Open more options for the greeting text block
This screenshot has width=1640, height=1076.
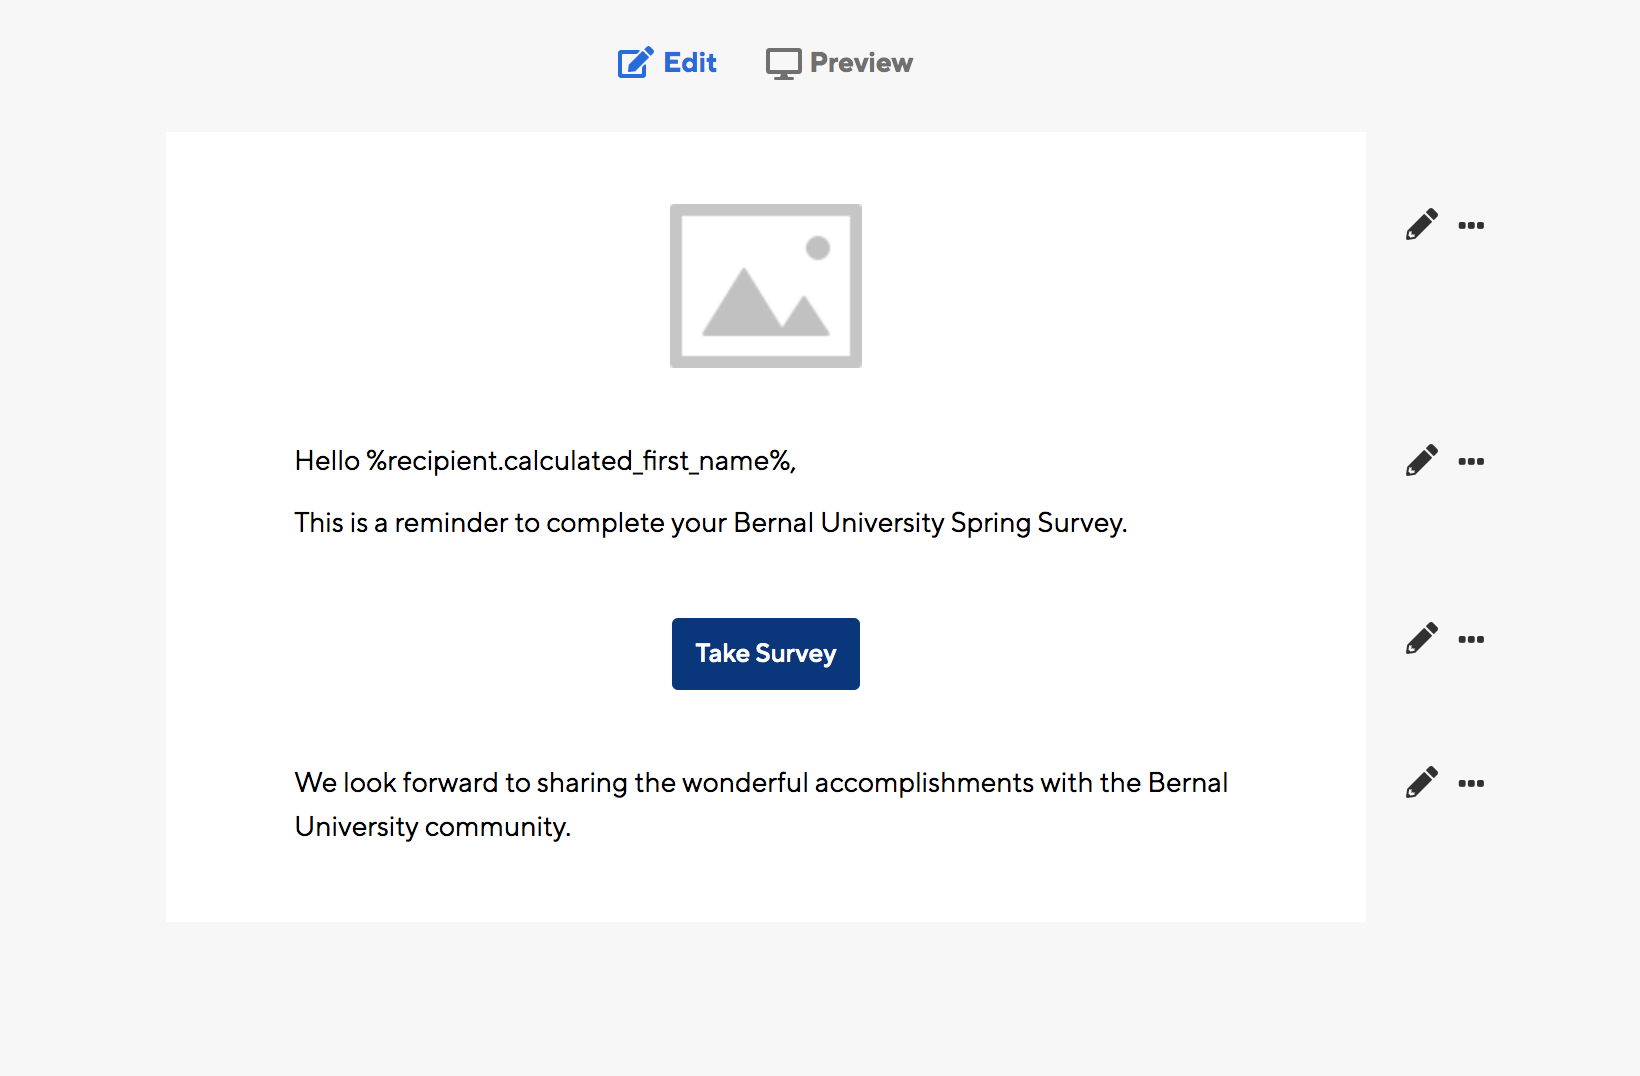pos(1471,461)
